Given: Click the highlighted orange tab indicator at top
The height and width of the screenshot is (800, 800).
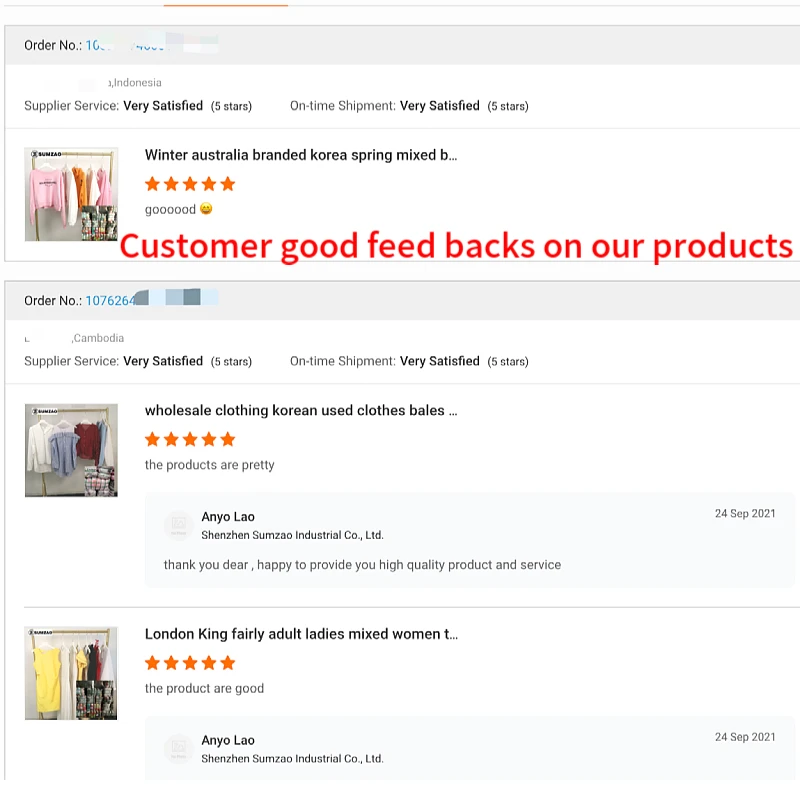Looking at the screenshot, I should point(226,4).
